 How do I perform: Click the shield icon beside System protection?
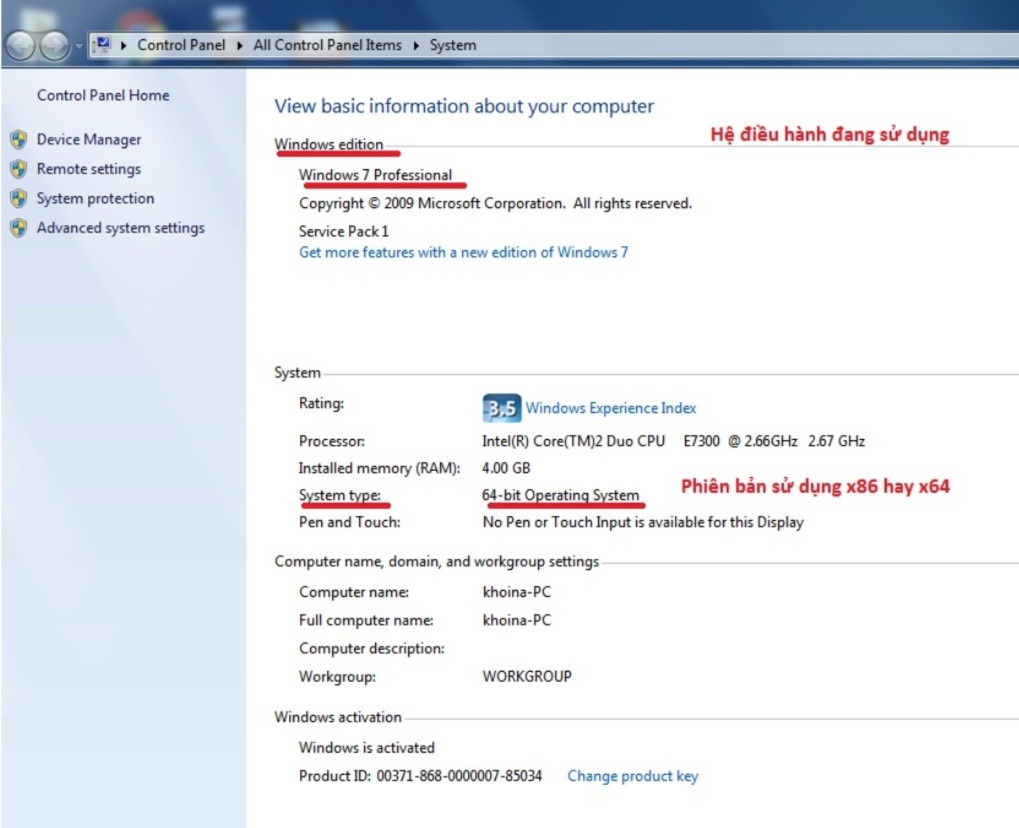coord(19,198)
